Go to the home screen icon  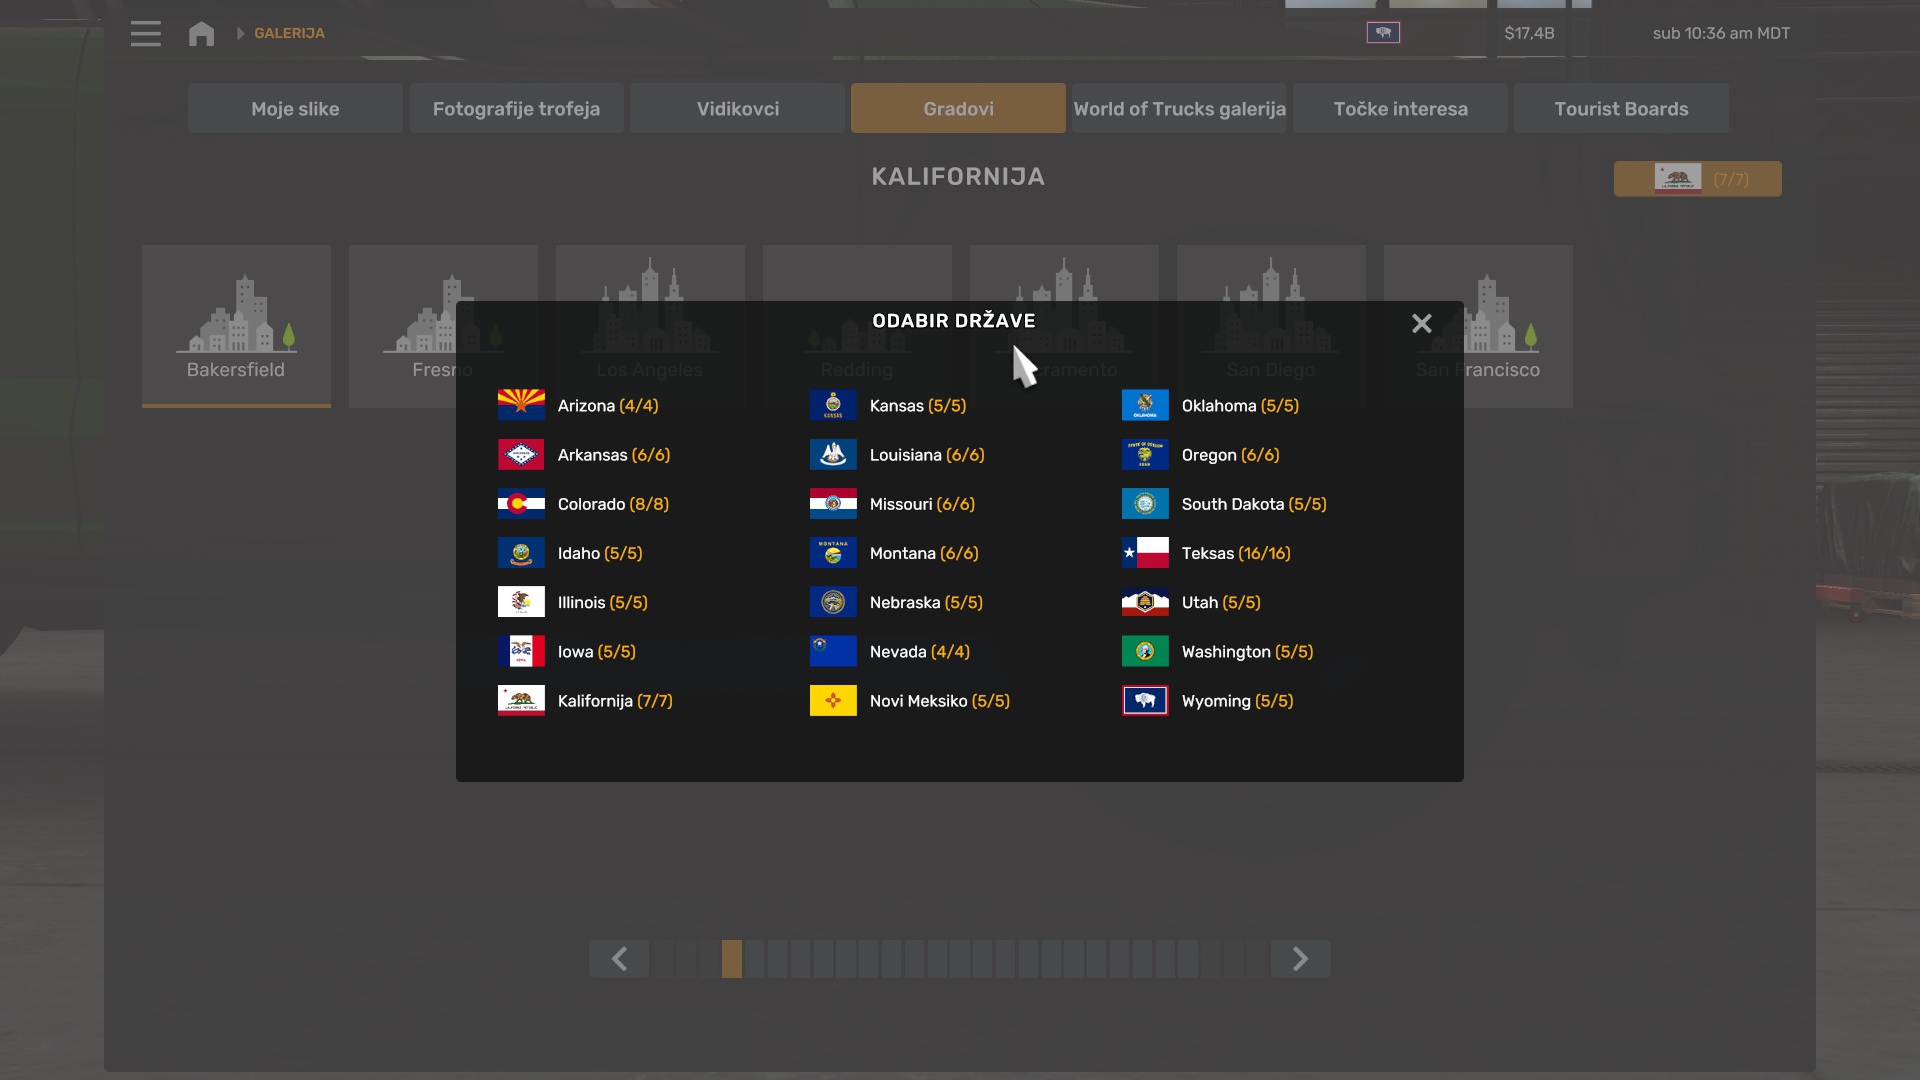click(201, 33)
